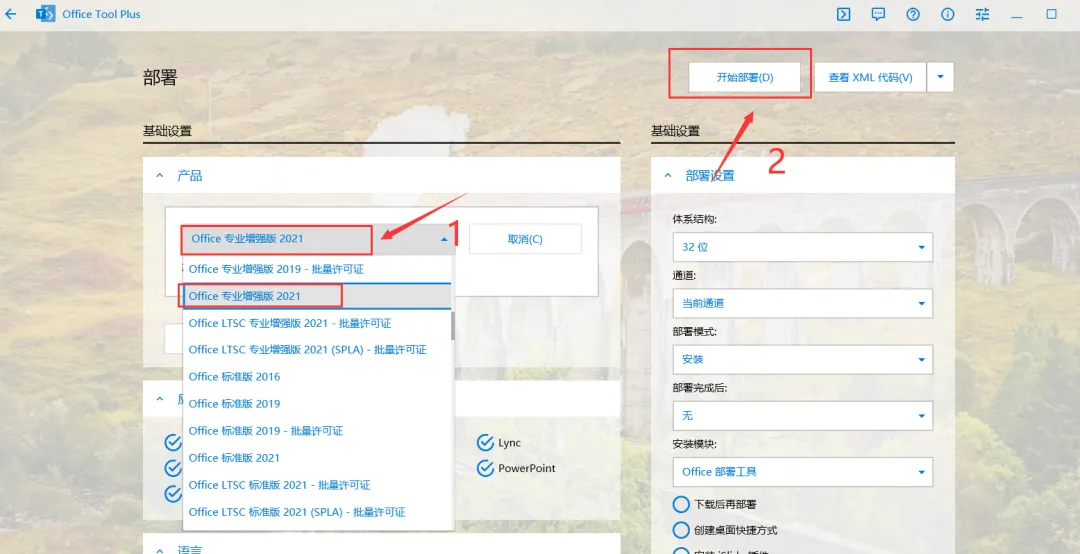Enable 下载后再部署 option

click(681, 504)
